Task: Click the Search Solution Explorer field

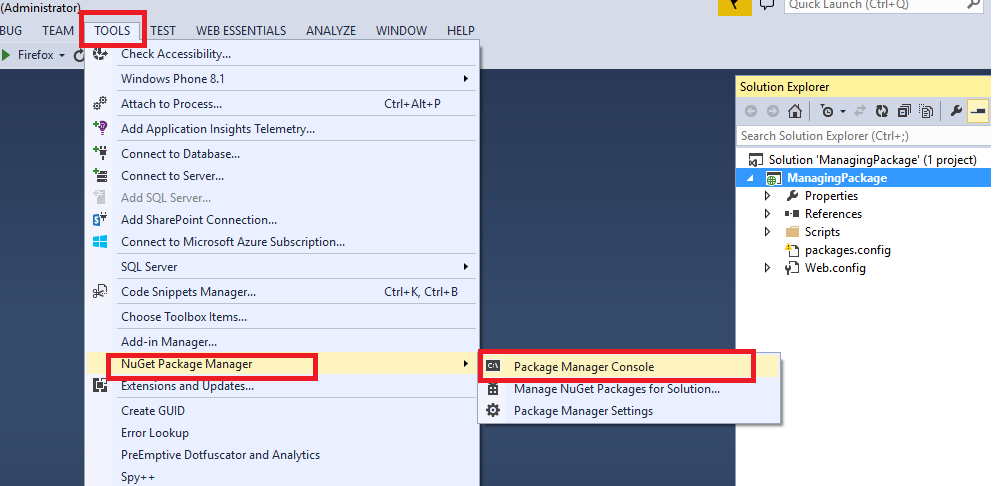Action: 864,136
